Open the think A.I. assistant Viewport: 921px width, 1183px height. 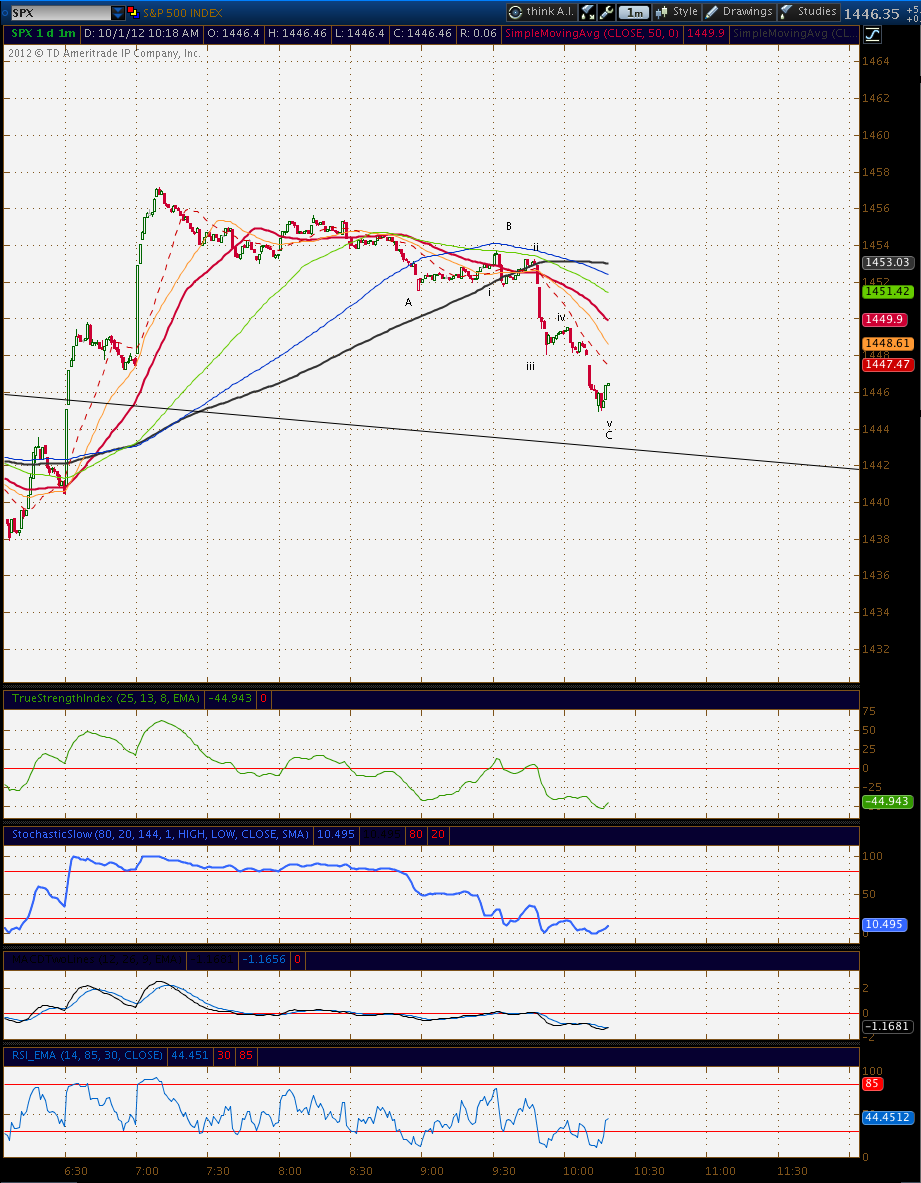pos(541,12)
